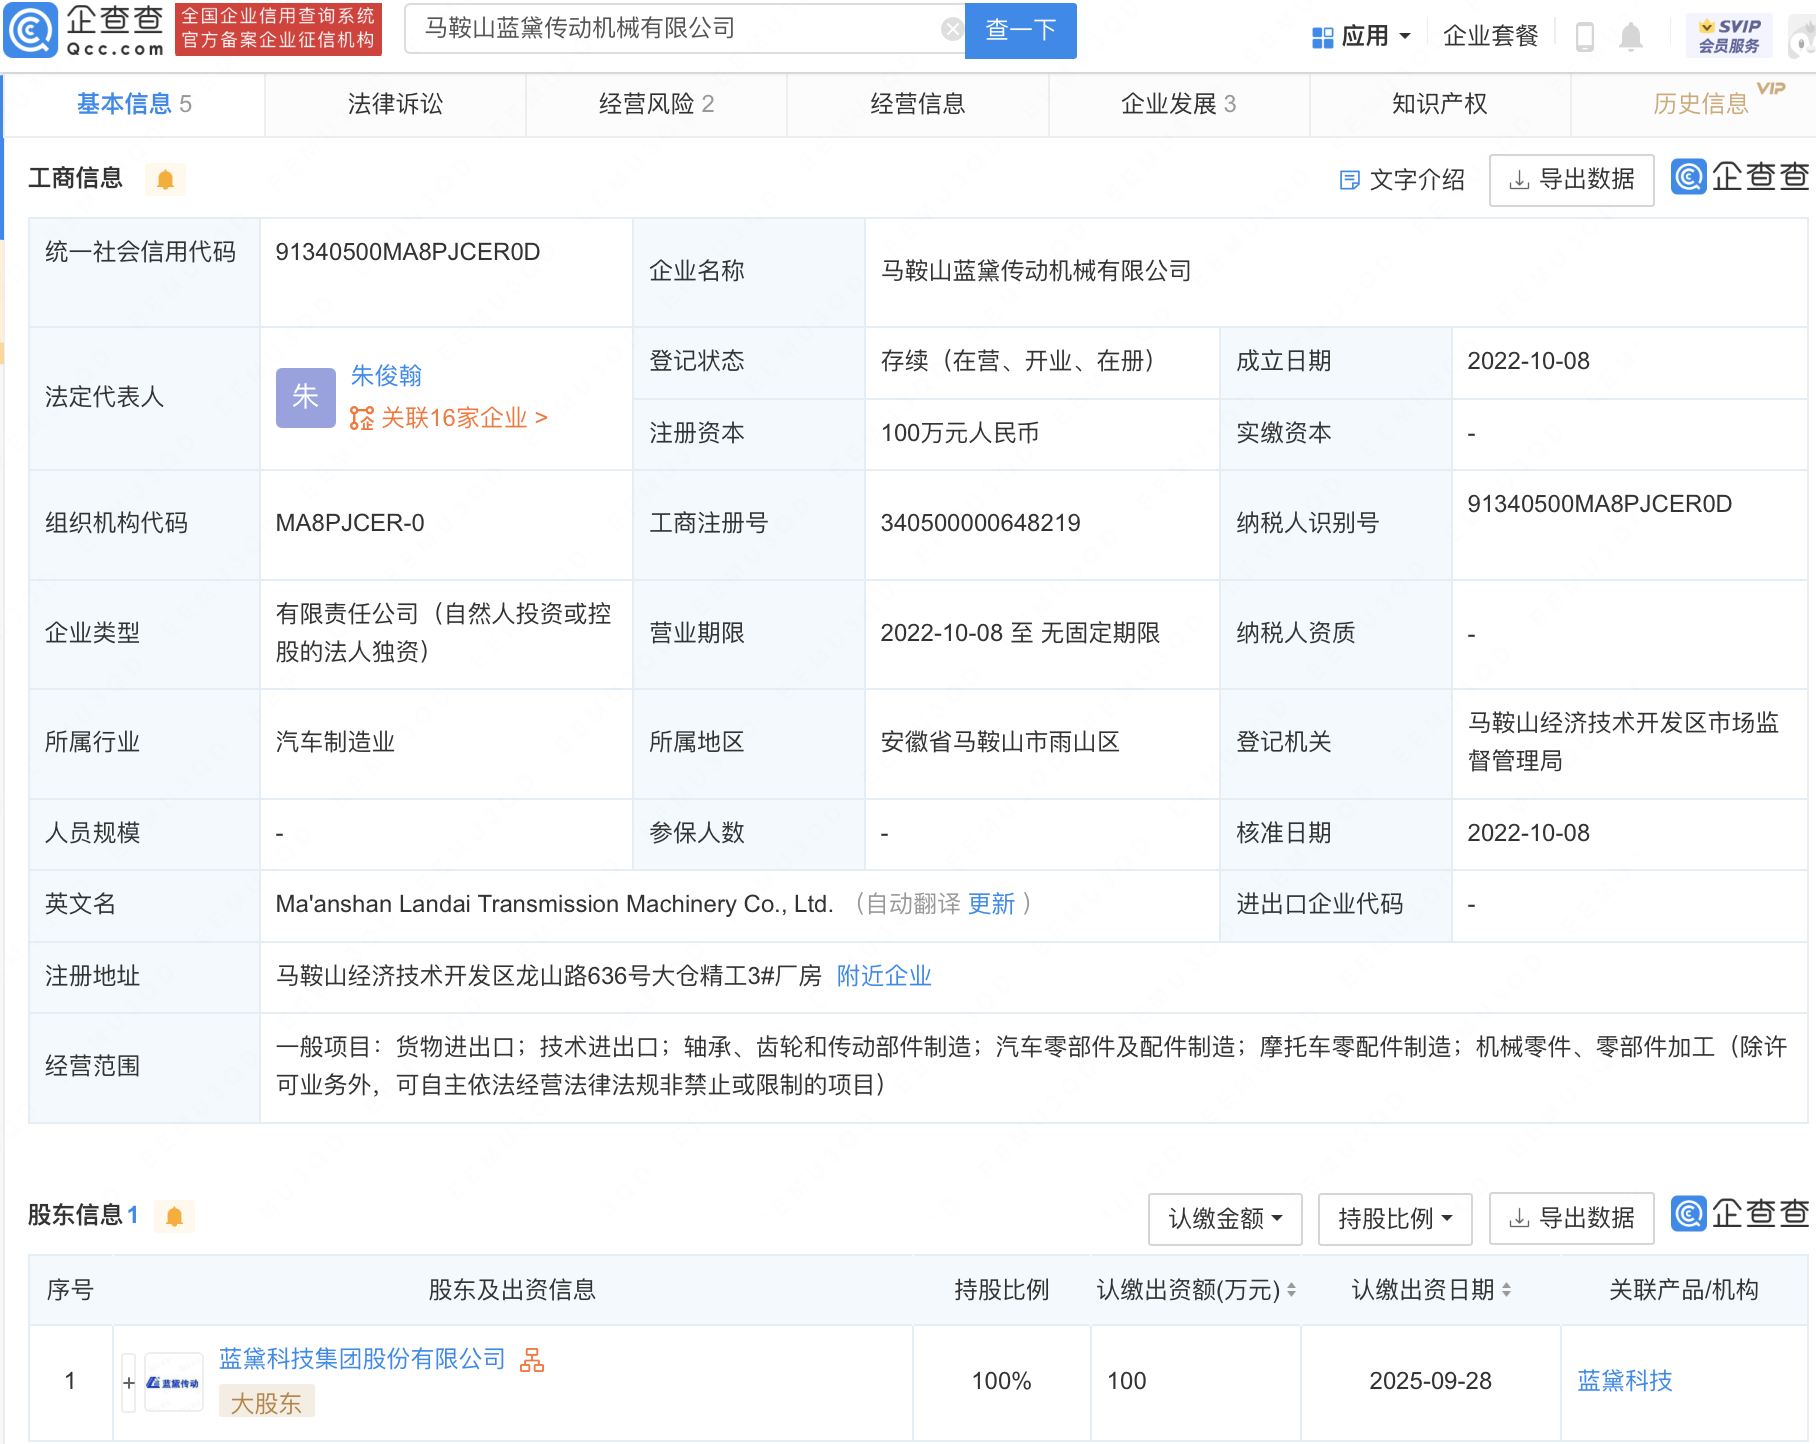Click 更新 next to English name translation
The width and height of the screenshot is (1816, 1444).
991,904
